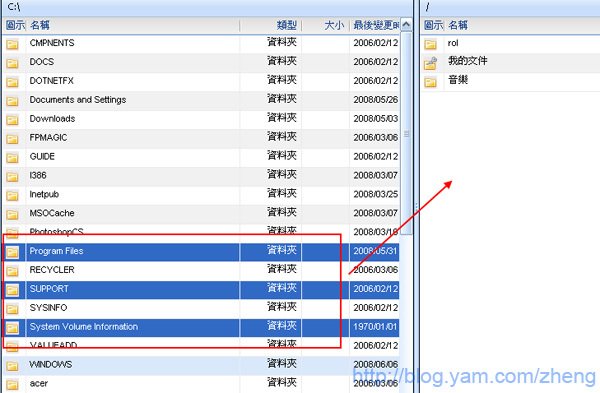This screenshot has width=600, height=393.
Task: Select the DOCS folder name
Action: (42, 62)
